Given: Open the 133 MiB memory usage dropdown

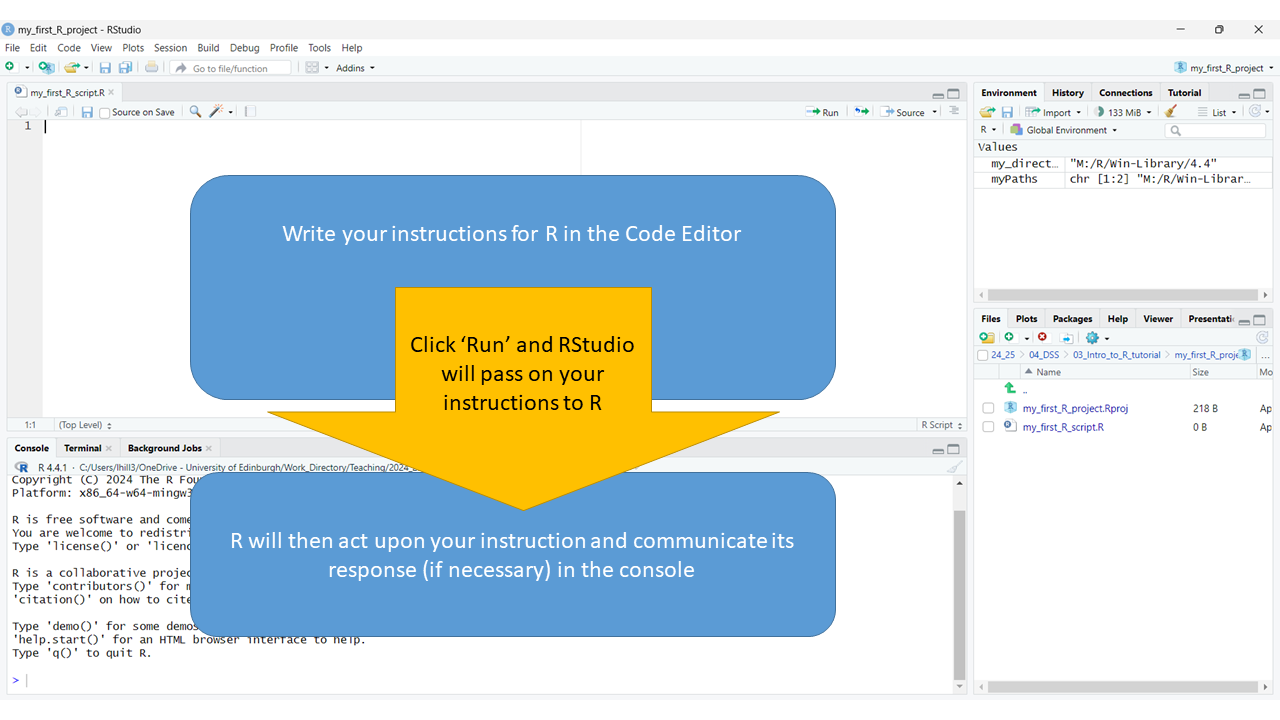Looking at the screenshot, I should 1123,112.
